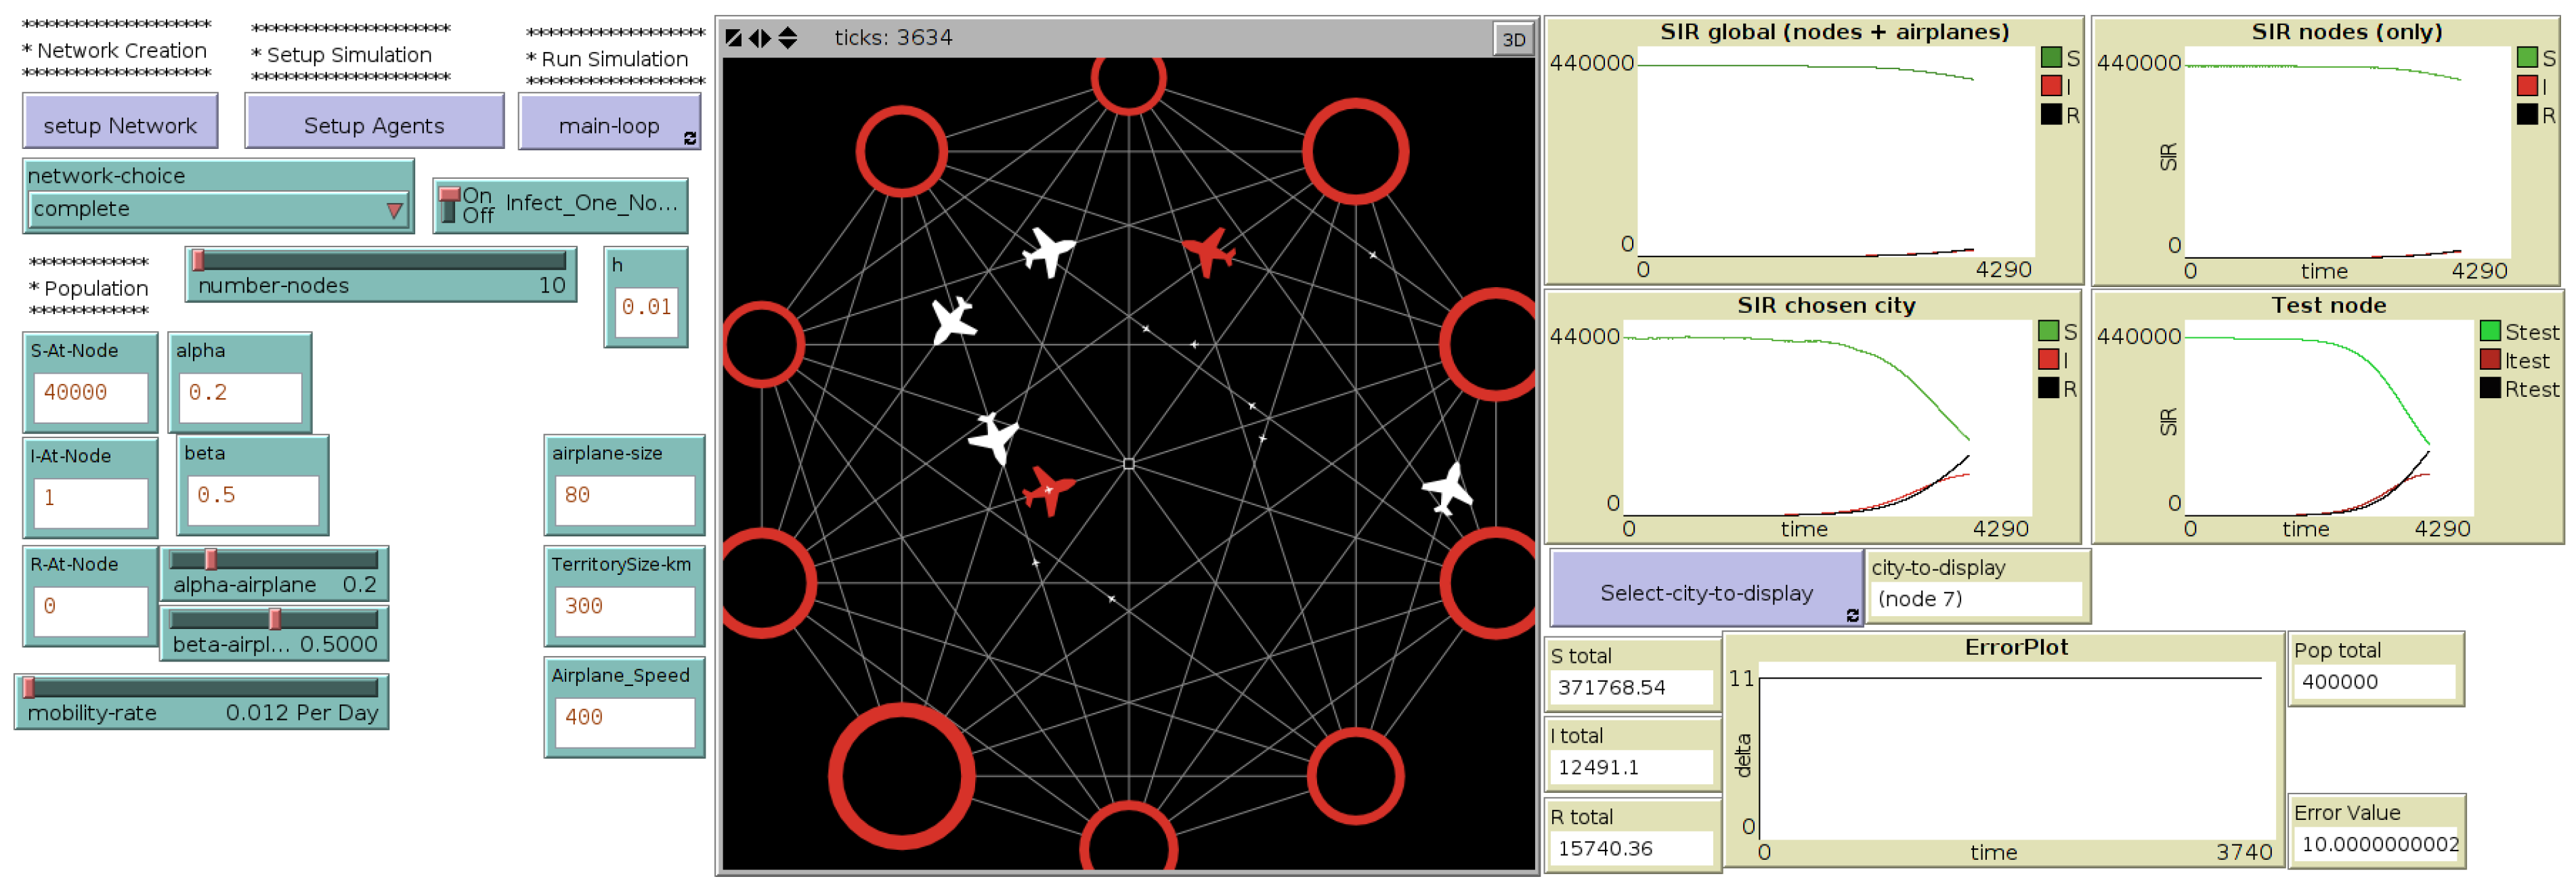This screenshot has width=2576, height=887.
Task: Switch the view to 3D
Action: coord(1513,39)
